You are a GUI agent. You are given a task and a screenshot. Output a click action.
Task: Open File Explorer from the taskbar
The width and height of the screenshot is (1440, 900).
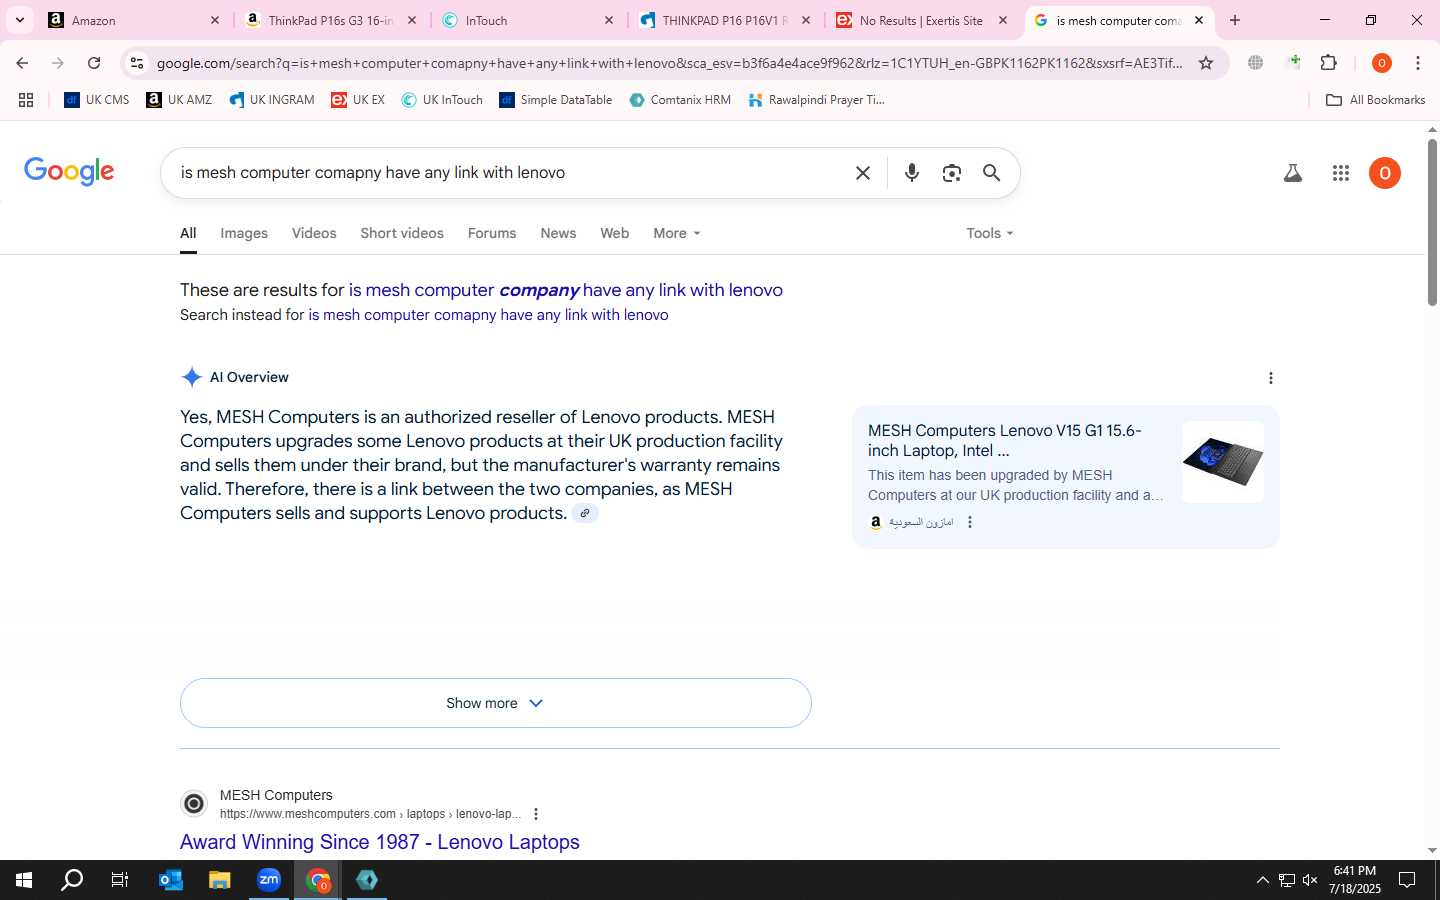(220, 880)
